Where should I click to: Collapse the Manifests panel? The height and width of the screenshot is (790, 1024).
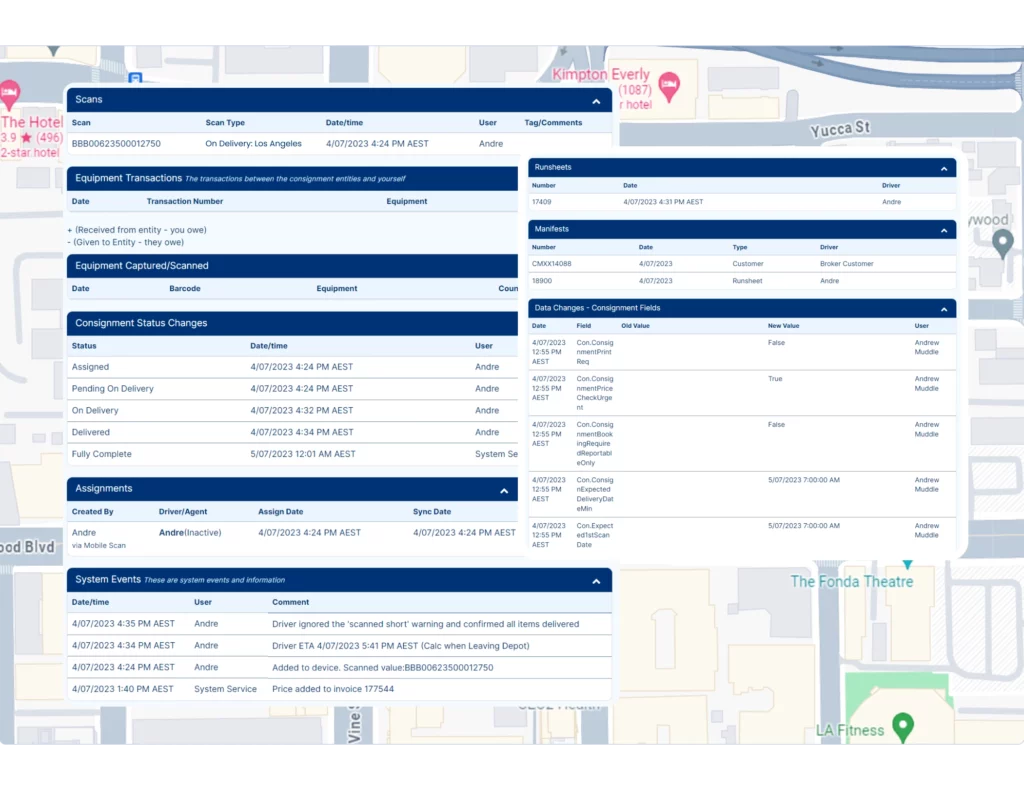coord(943,229)
